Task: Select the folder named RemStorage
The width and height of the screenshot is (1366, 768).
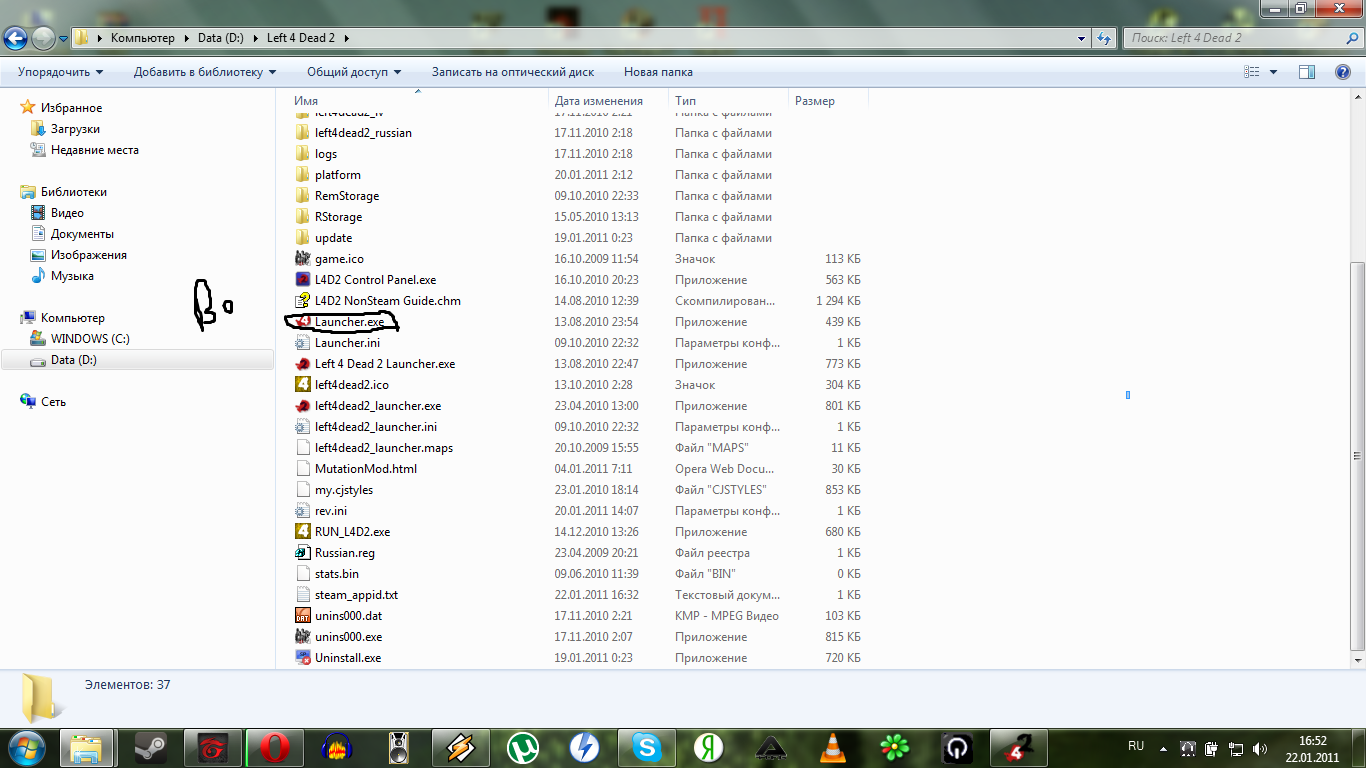Action: click(347, 196)
